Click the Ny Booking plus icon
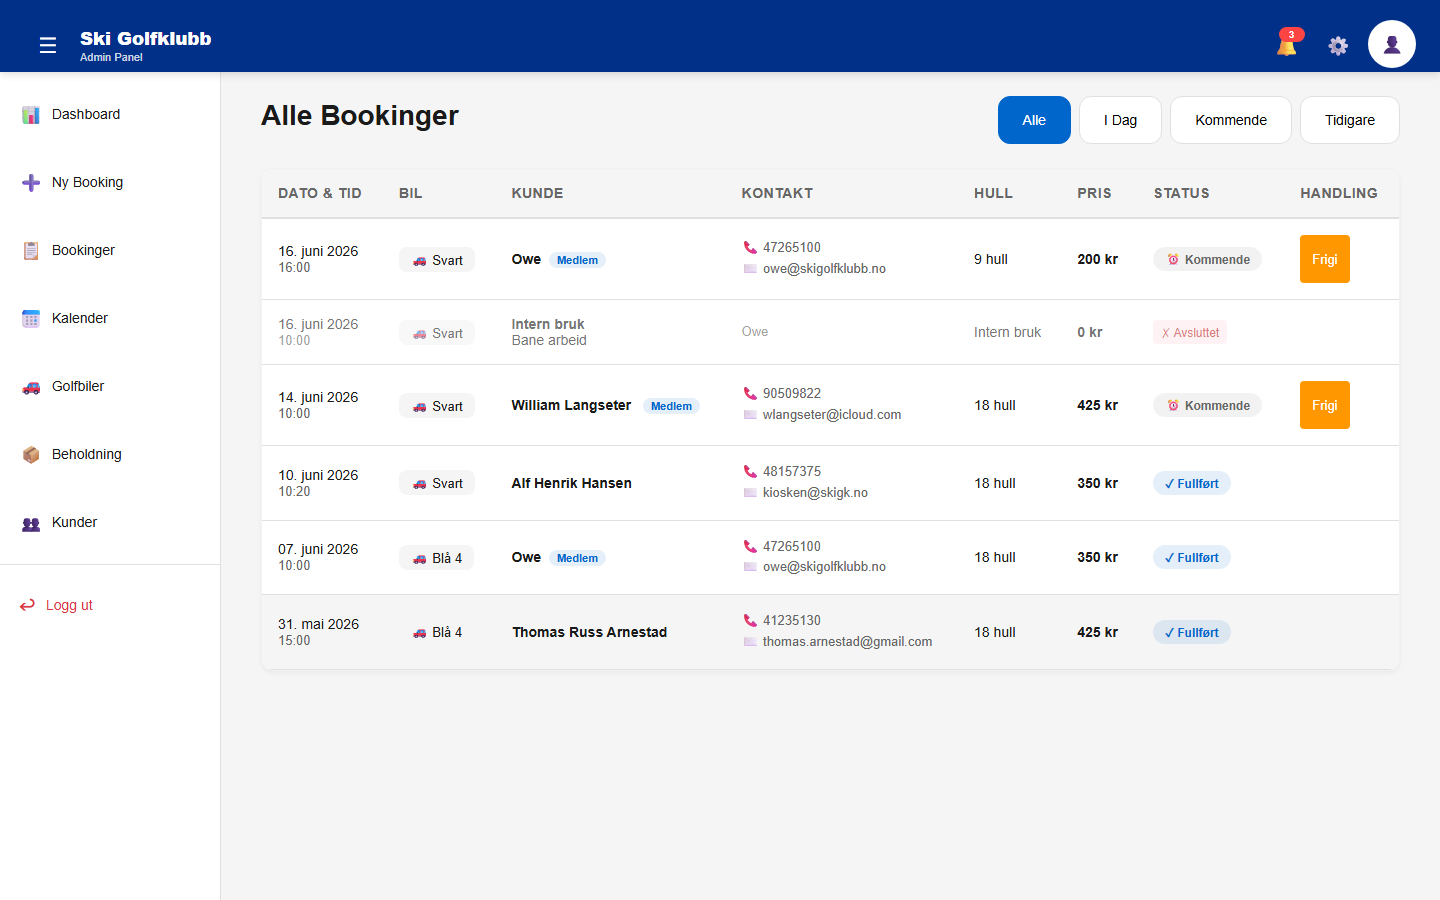Viewport: 1440px width, 900px height. pyautogui.click(x=31, y=183)
